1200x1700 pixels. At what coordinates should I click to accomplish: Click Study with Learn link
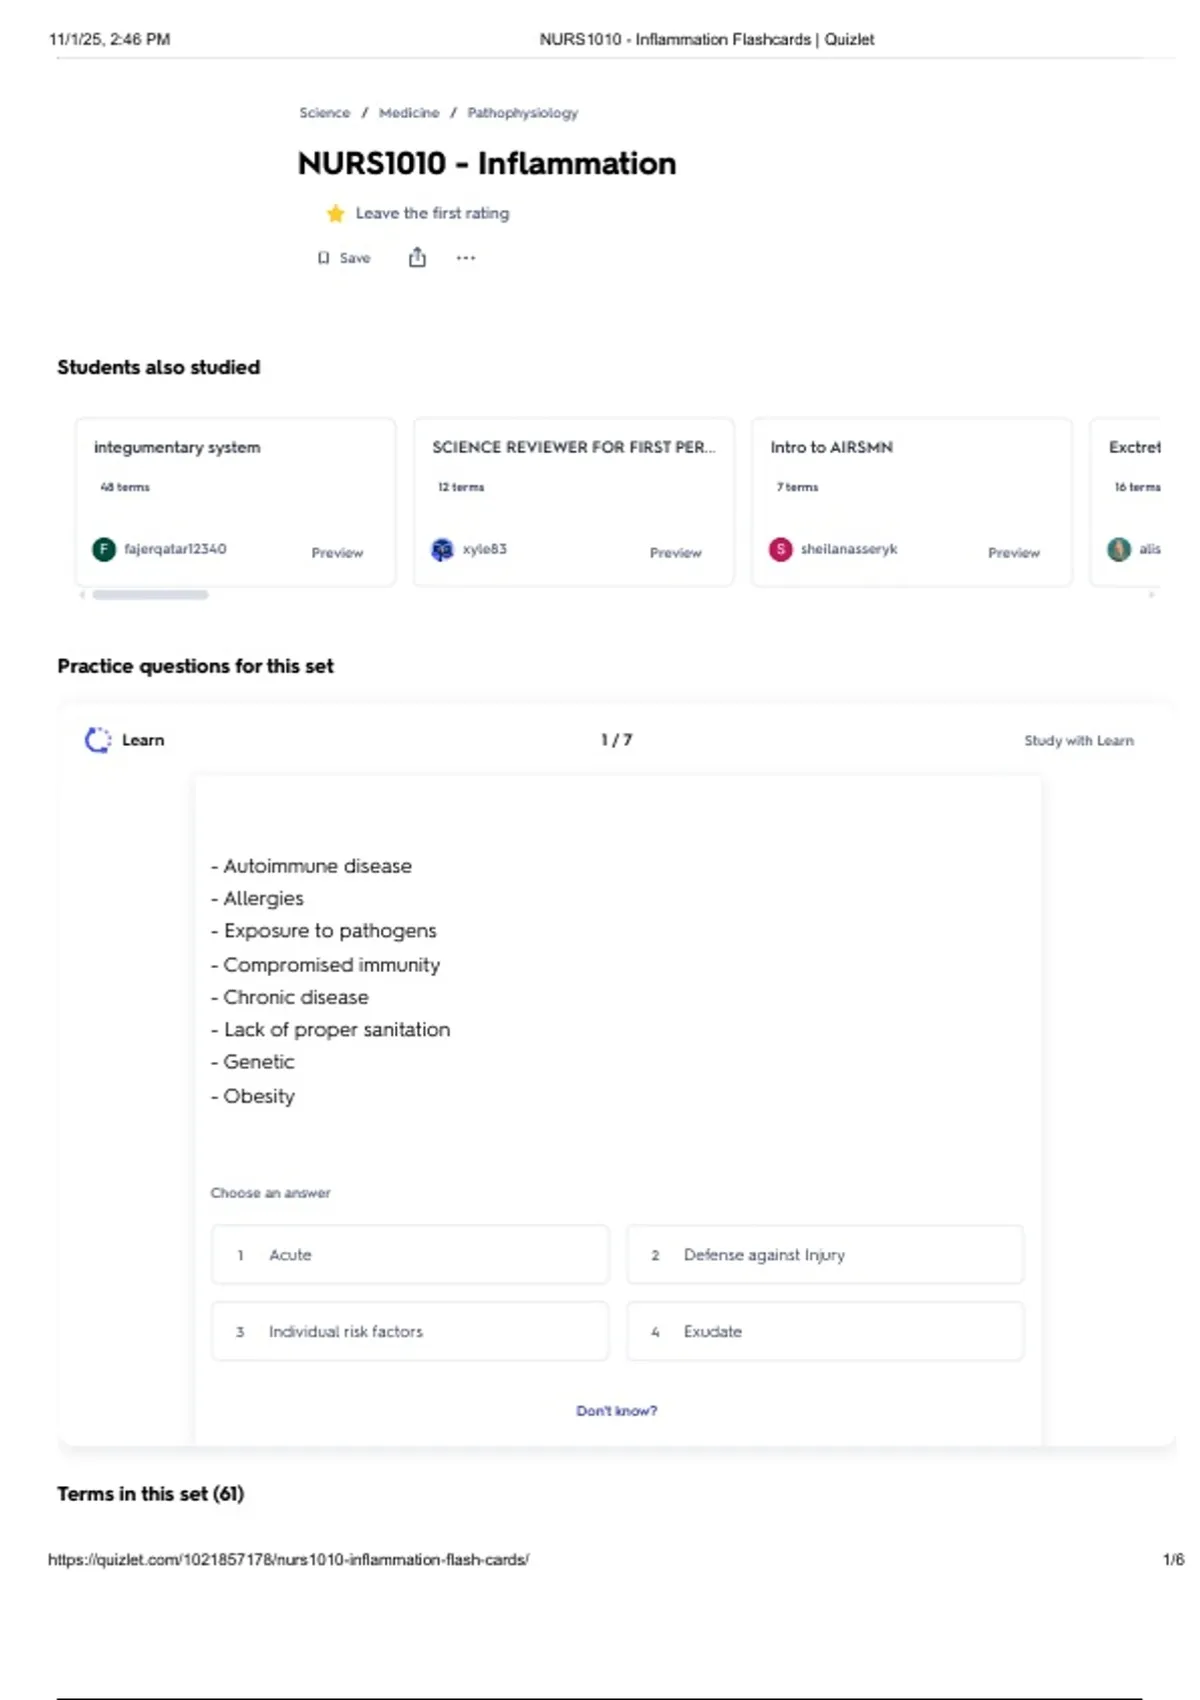coord(1079,741)
